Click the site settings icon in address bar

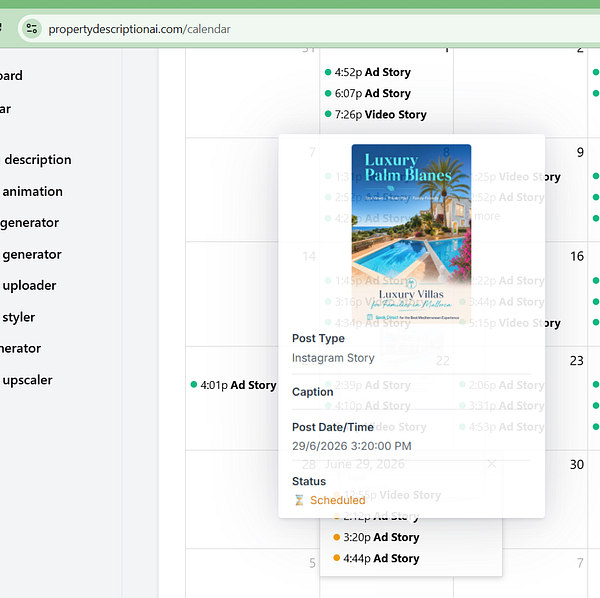(x=32, y=29)
